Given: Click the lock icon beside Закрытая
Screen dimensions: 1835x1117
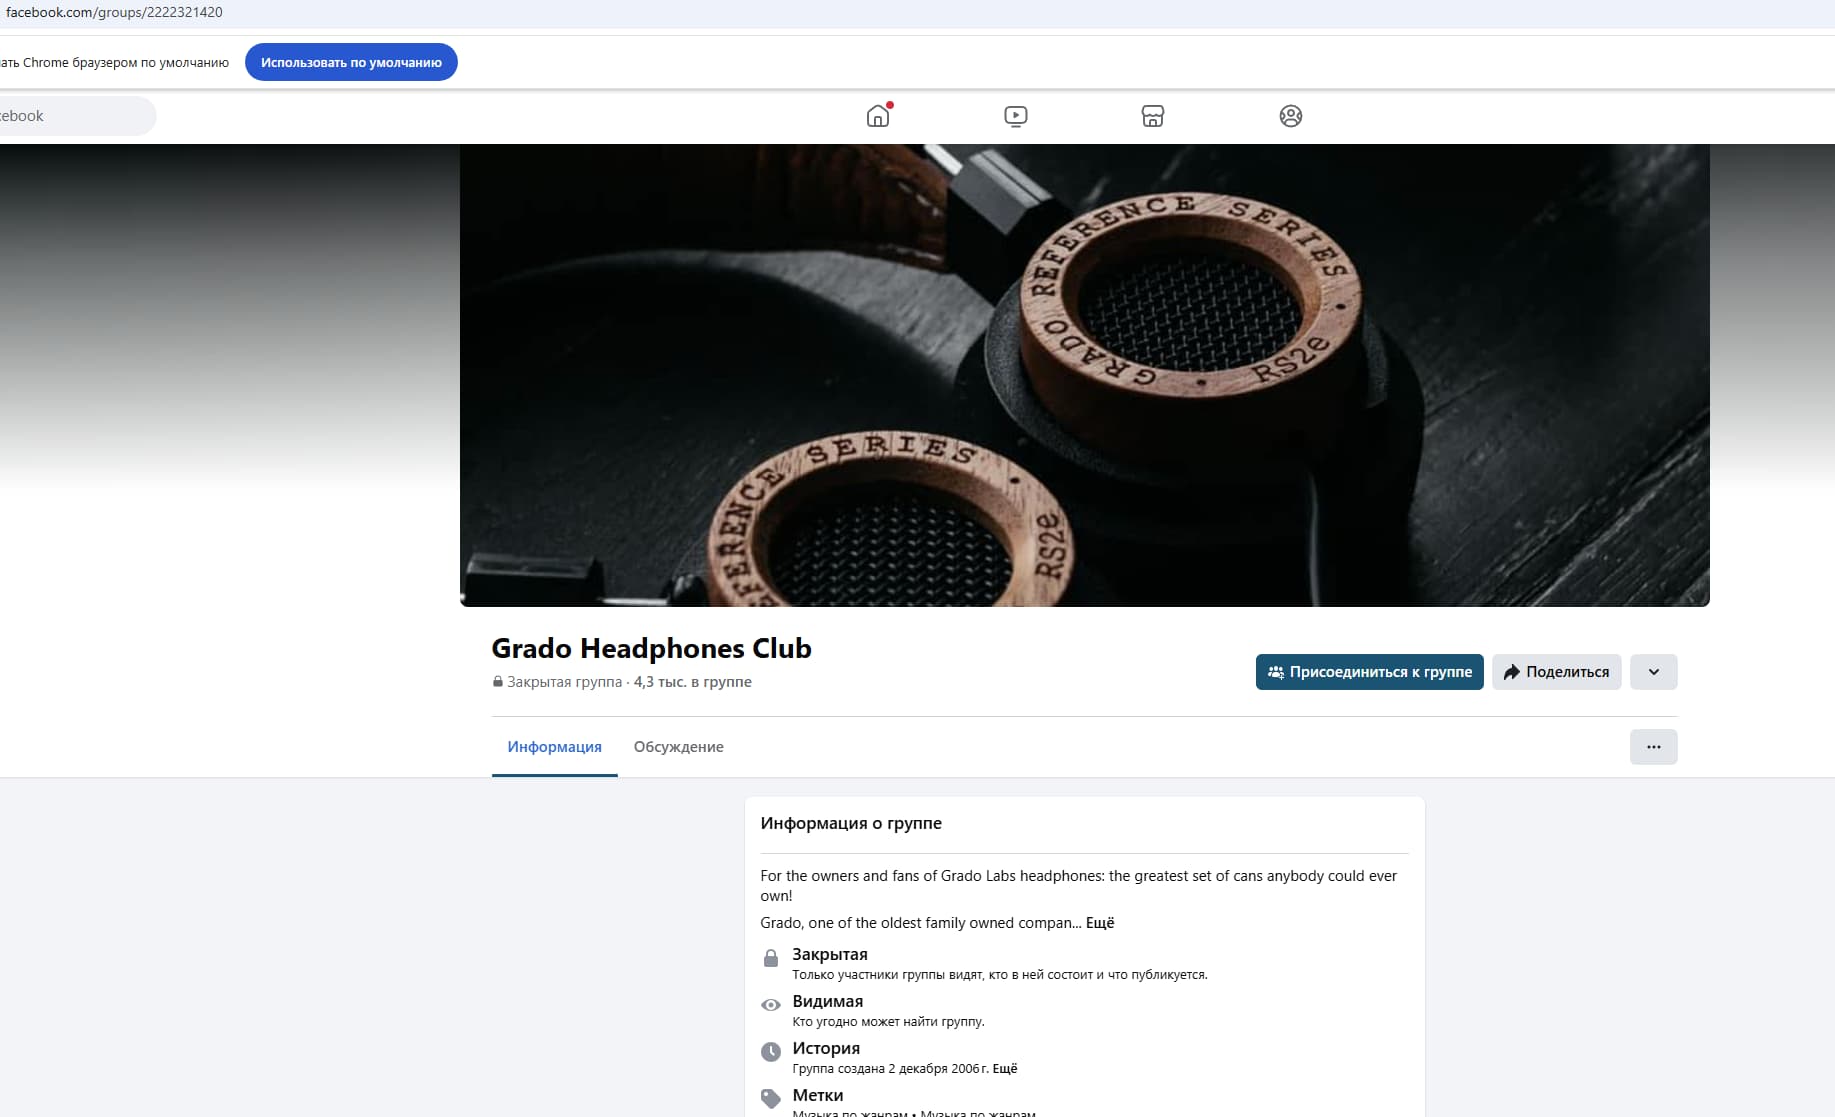Looking at the screenshot, I should [x=771, y=958].
